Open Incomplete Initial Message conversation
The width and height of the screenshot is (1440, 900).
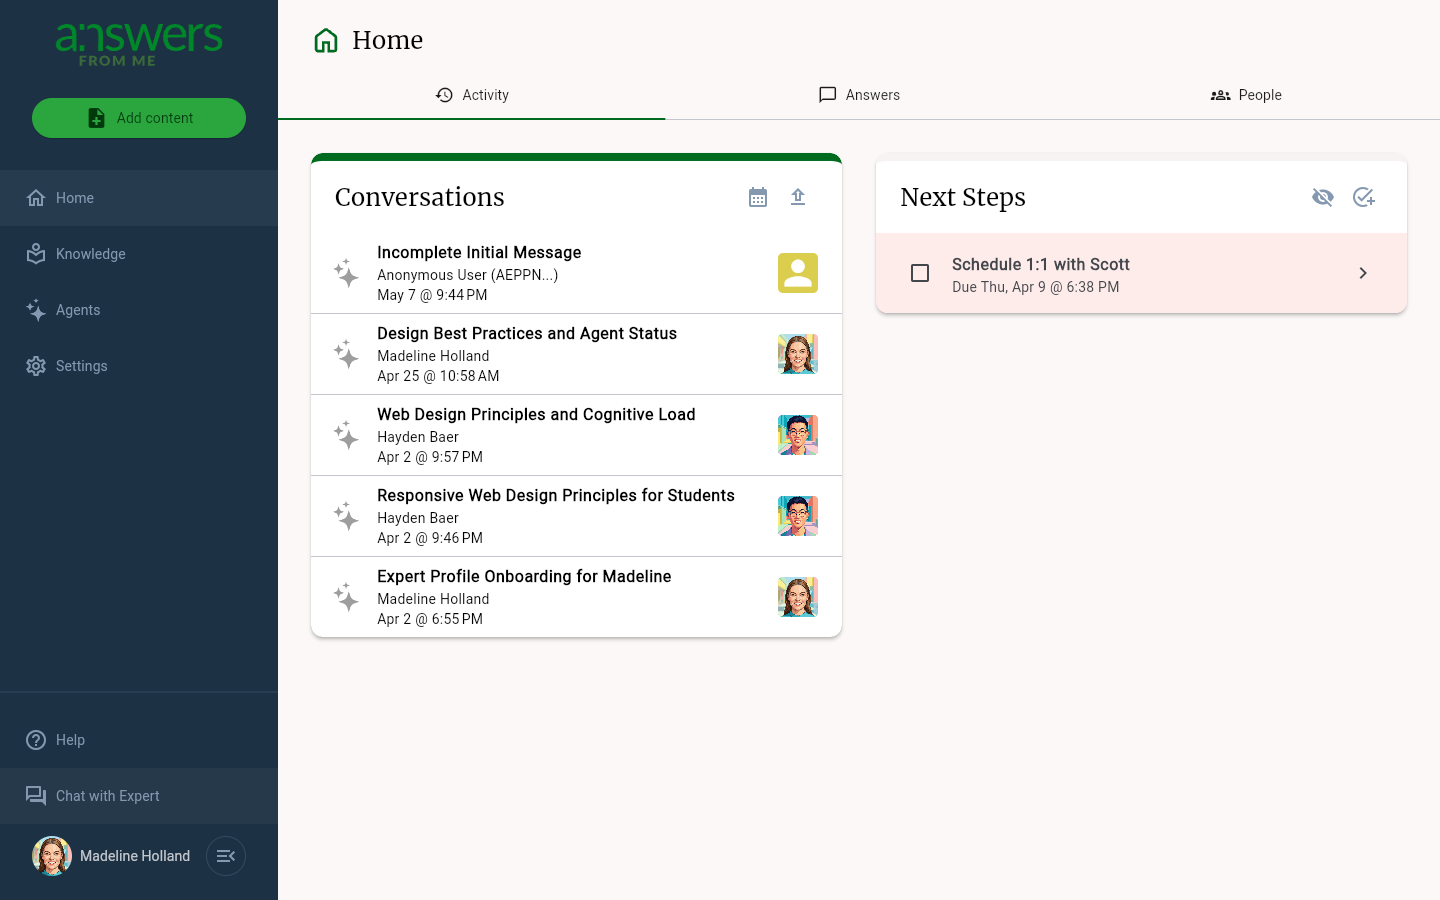tap(576, 273)
